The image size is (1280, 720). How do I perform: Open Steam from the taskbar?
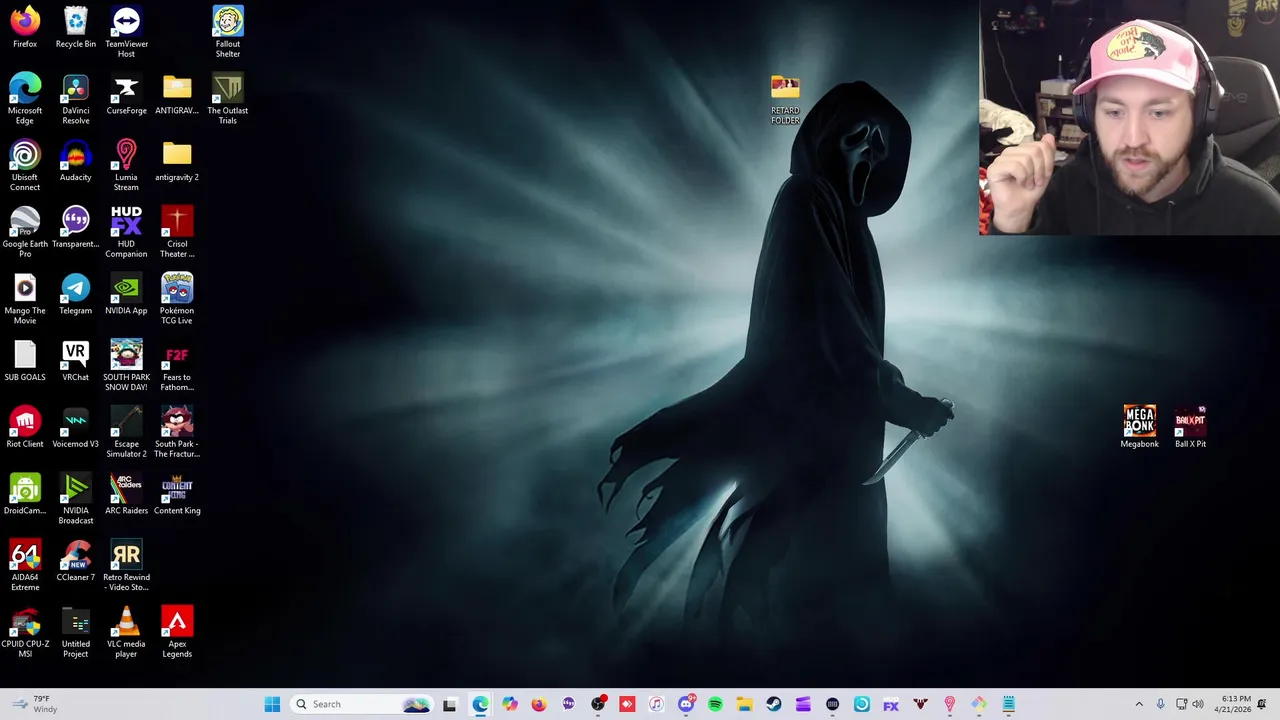tap(774, 704)
